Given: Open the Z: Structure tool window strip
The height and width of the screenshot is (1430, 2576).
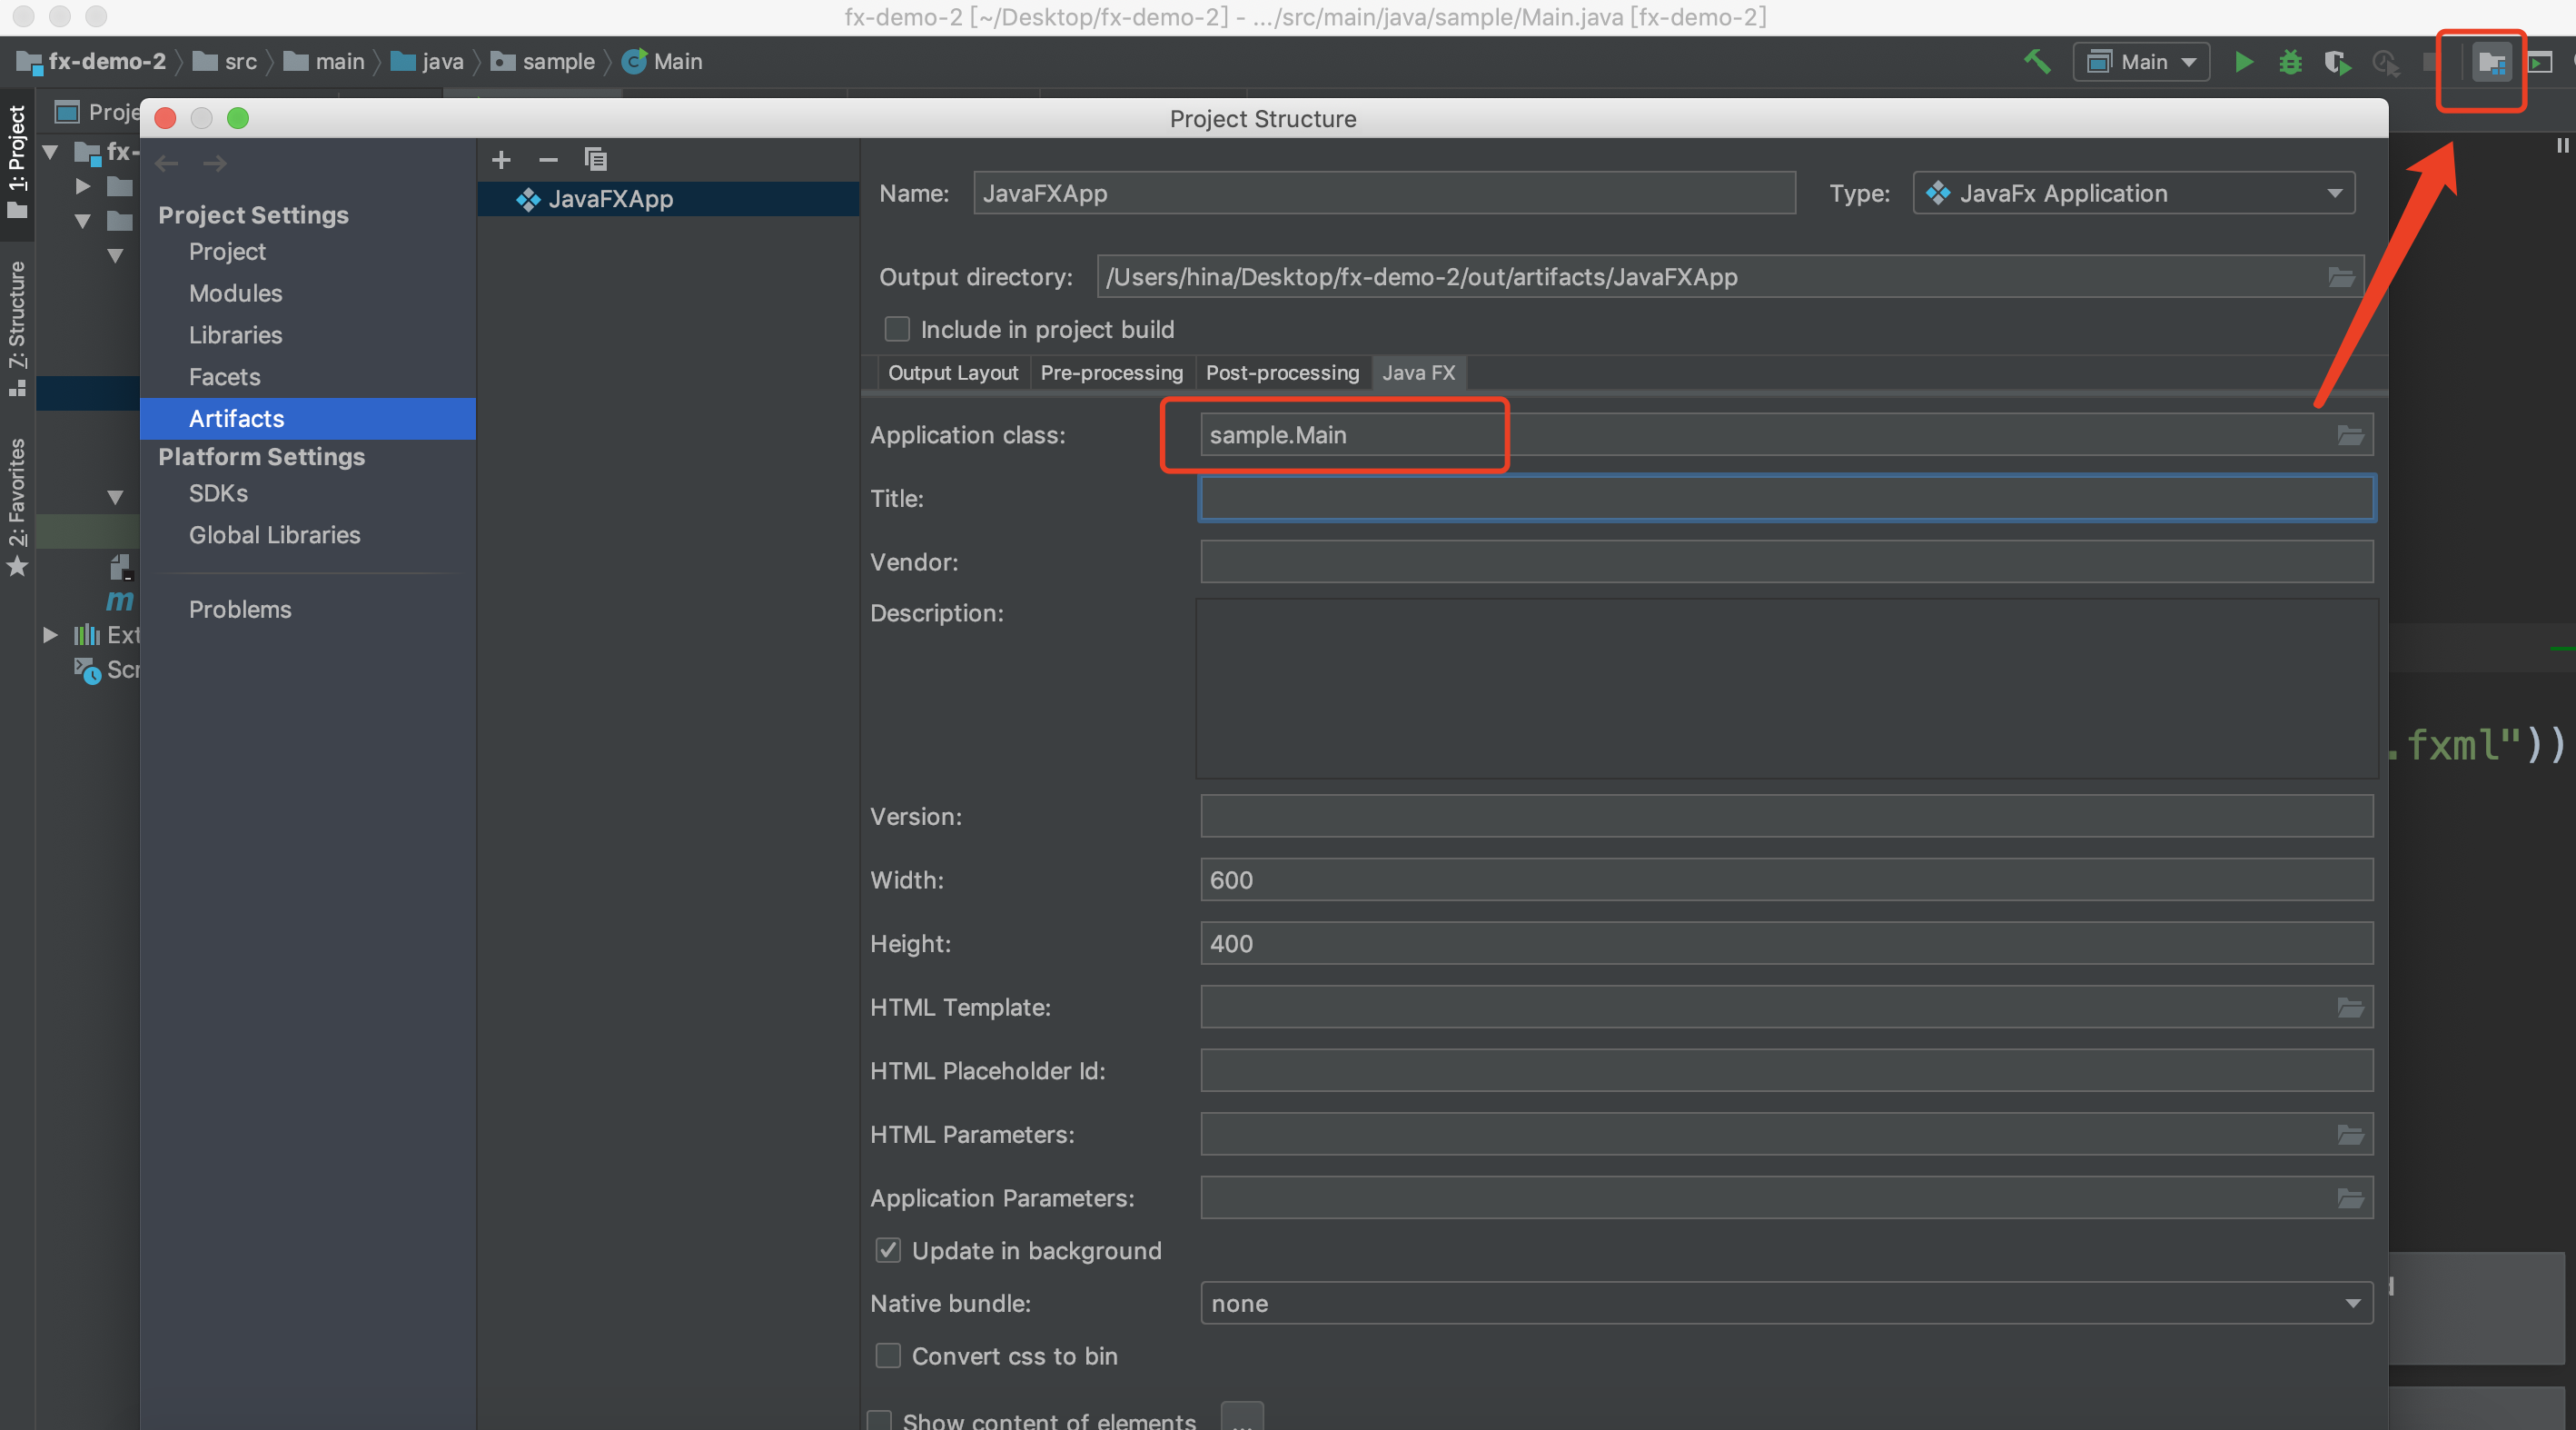Looking at the screenshot, I should 17,328.
